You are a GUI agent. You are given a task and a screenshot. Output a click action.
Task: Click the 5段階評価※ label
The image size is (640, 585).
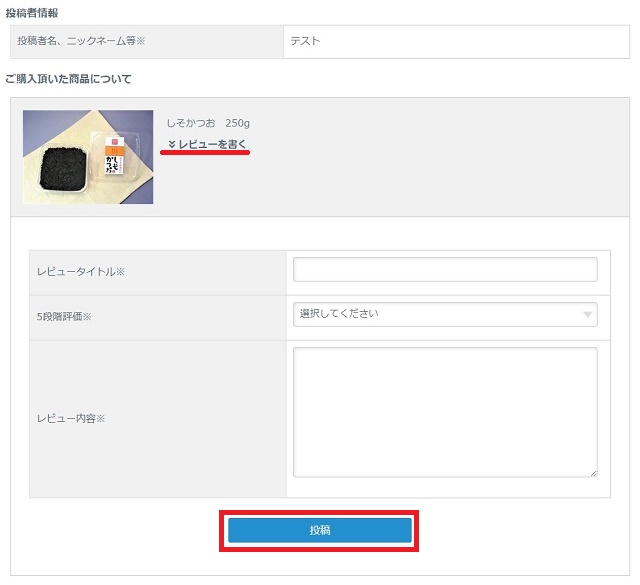pos(64,317)
